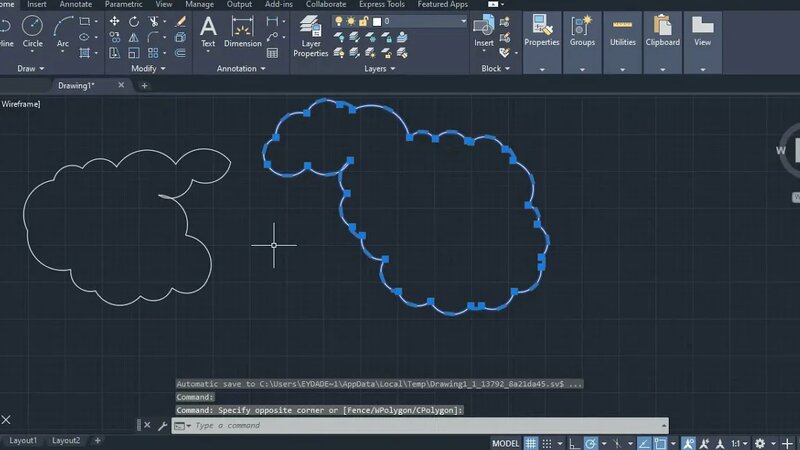The image size is (800, 450).
Task: Toggle ortho mode in status bar
Action: click(574, 443)
